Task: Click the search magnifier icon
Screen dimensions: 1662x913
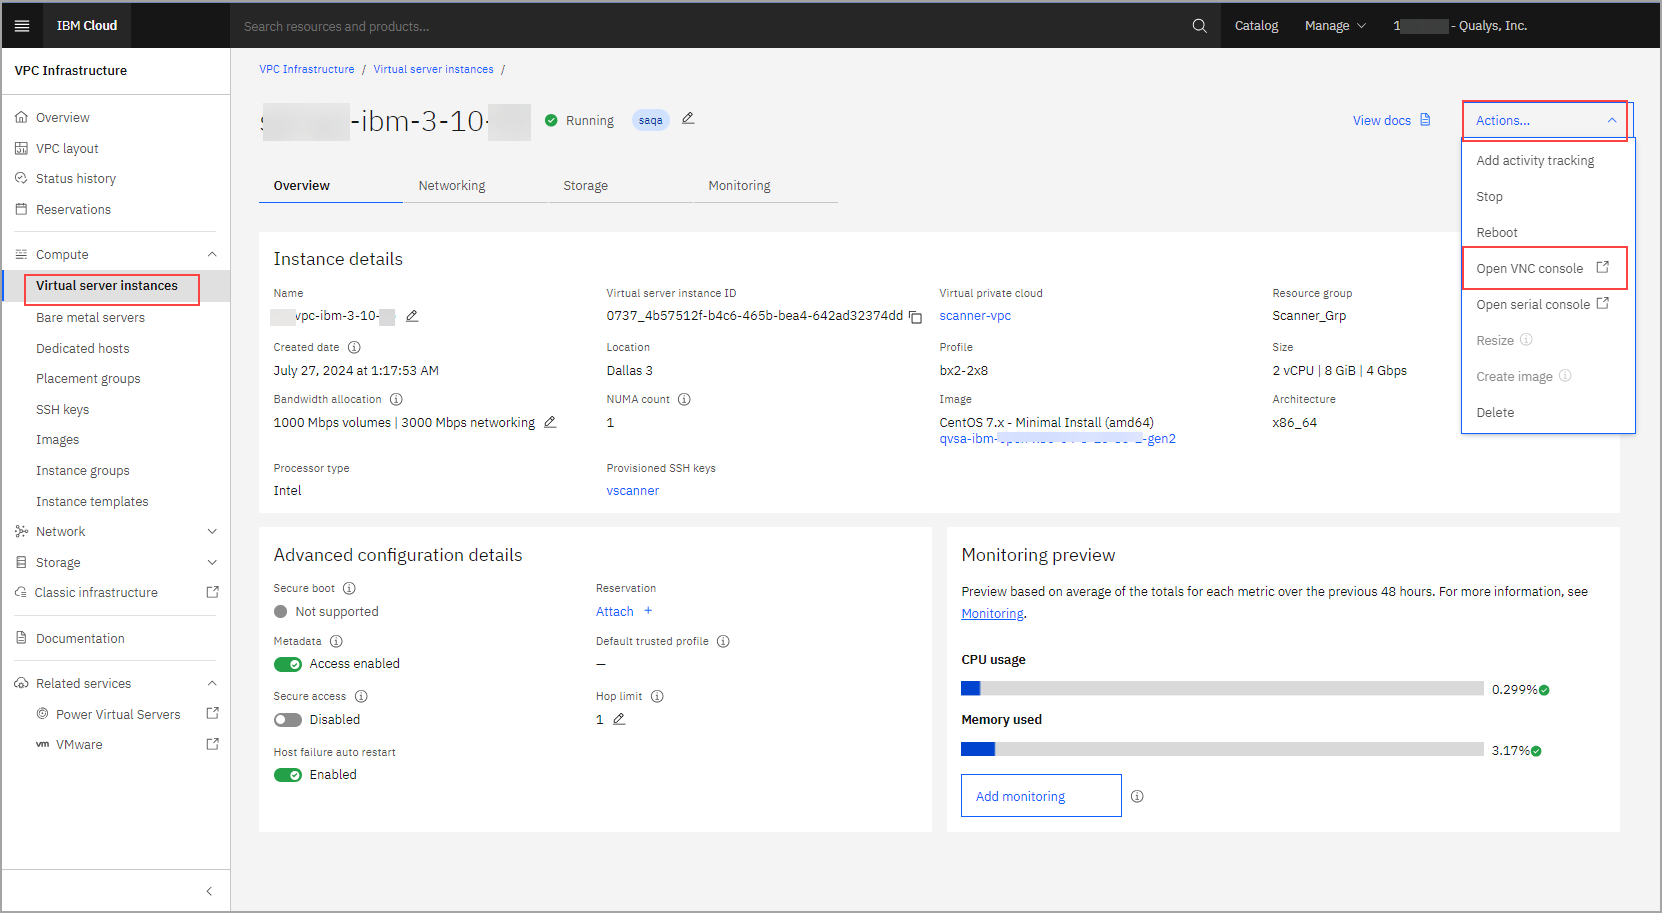Action: (1198, 25)
